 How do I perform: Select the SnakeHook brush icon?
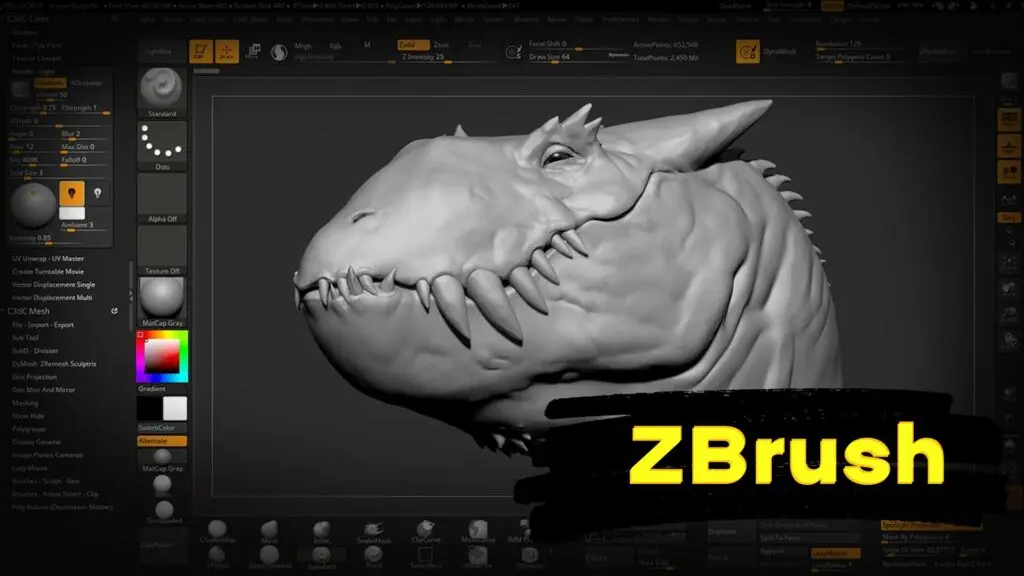click(374, 532)
